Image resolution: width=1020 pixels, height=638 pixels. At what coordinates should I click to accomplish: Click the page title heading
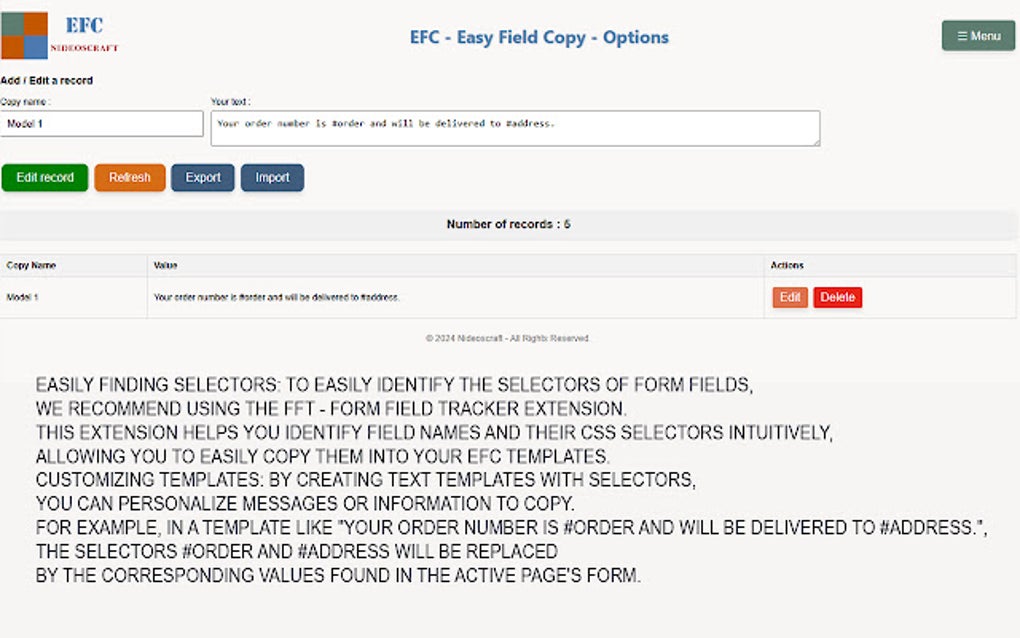coord(539,38)
